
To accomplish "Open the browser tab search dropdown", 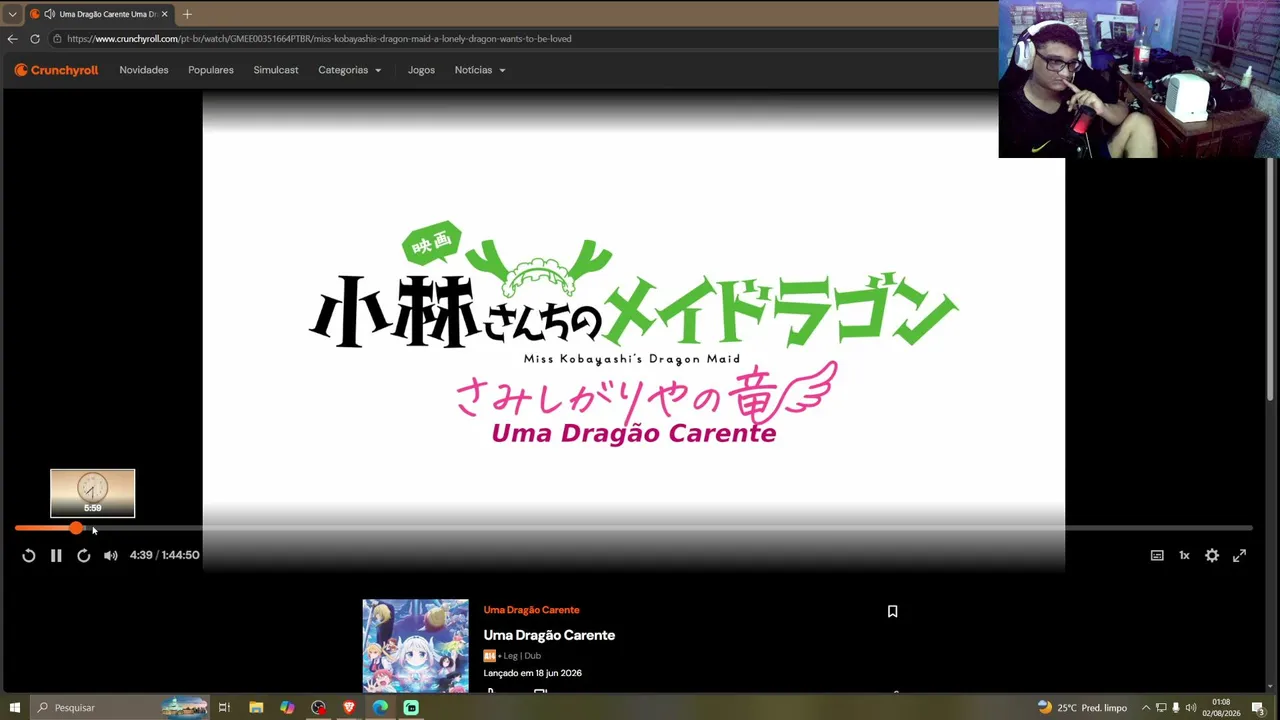I will [12, 14].
